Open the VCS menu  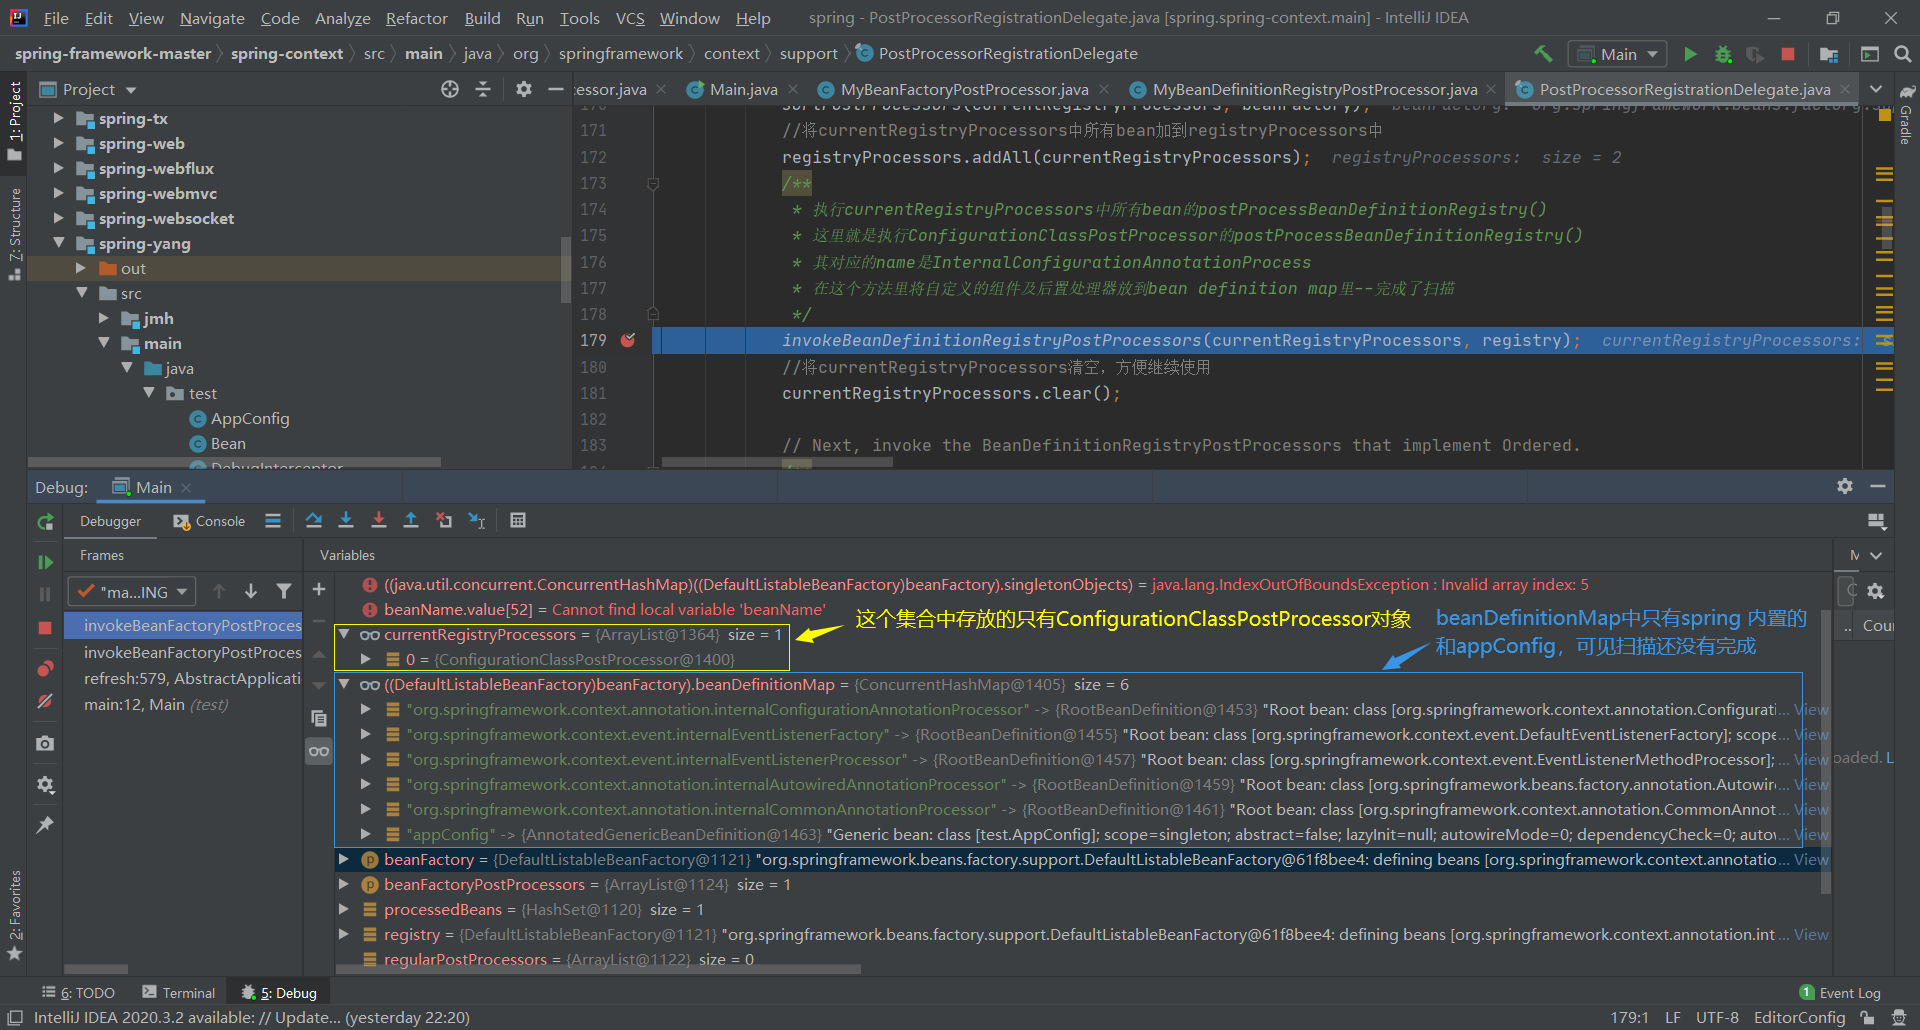click(630, 18)
